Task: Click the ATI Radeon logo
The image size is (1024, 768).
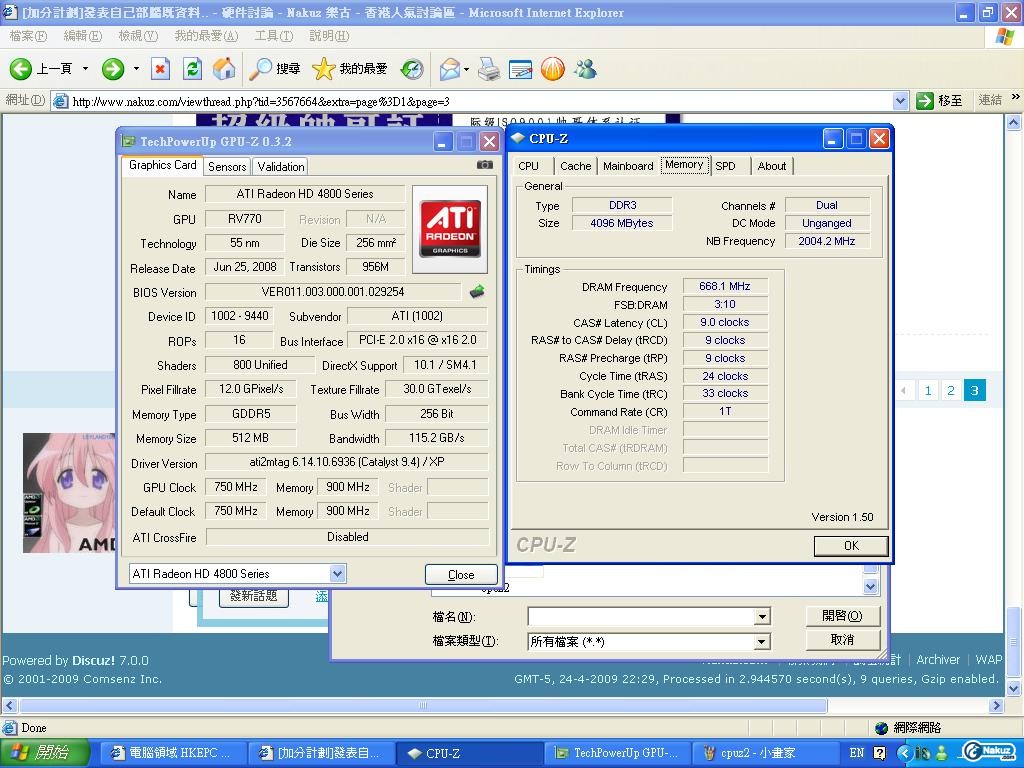Action: [x=450, y=229]
